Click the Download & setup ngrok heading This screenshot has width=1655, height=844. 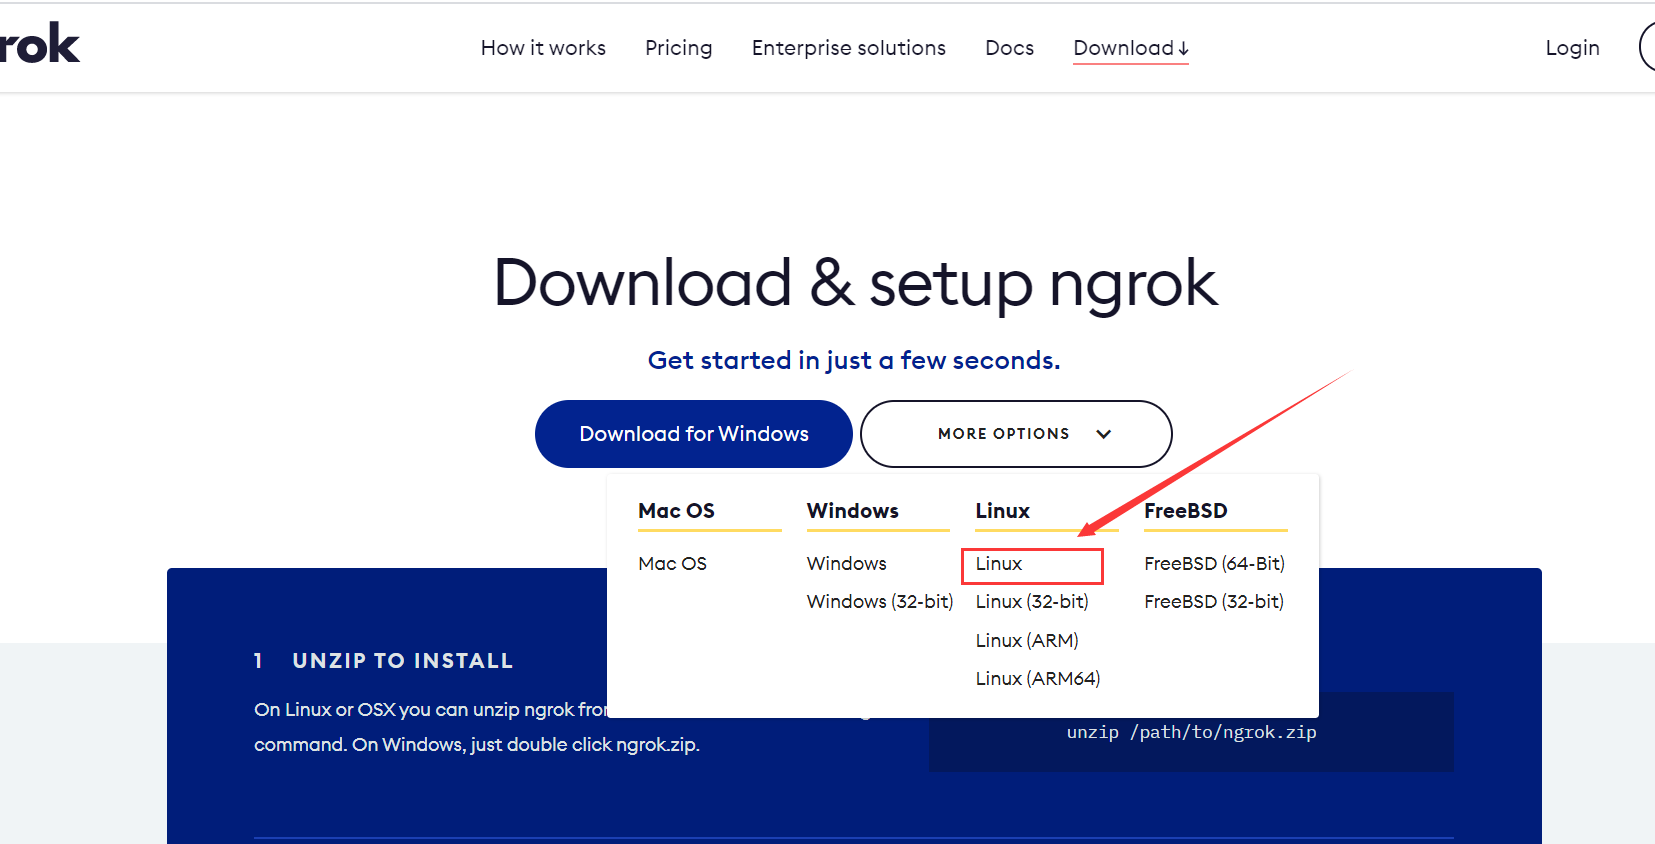click(856, 283)
